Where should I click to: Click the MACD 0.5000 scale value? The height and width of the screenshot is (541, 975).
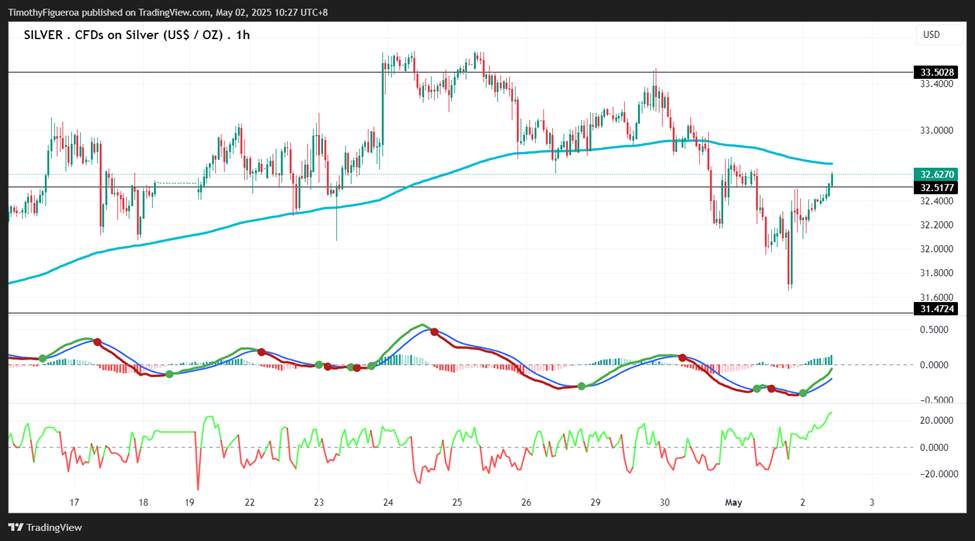(935, 330)
